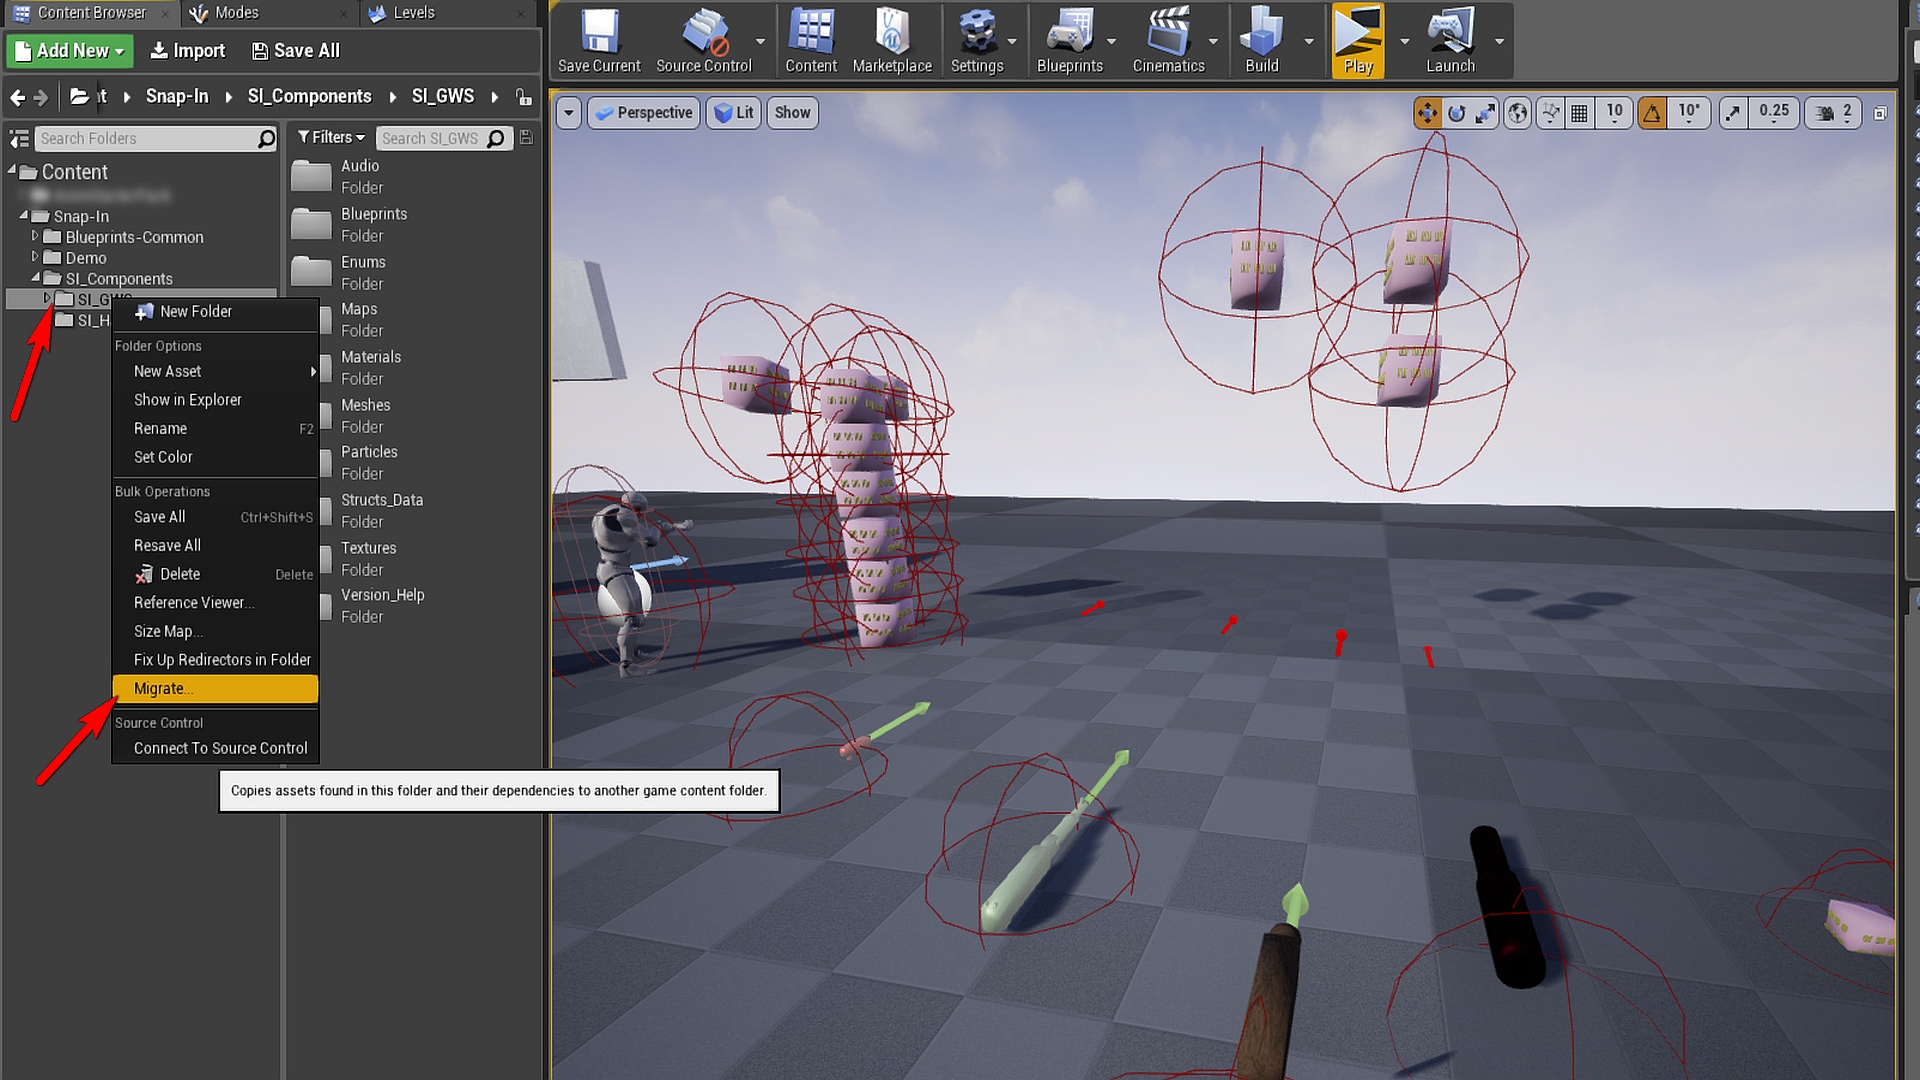Click the Save All button

tap(295, 50)
